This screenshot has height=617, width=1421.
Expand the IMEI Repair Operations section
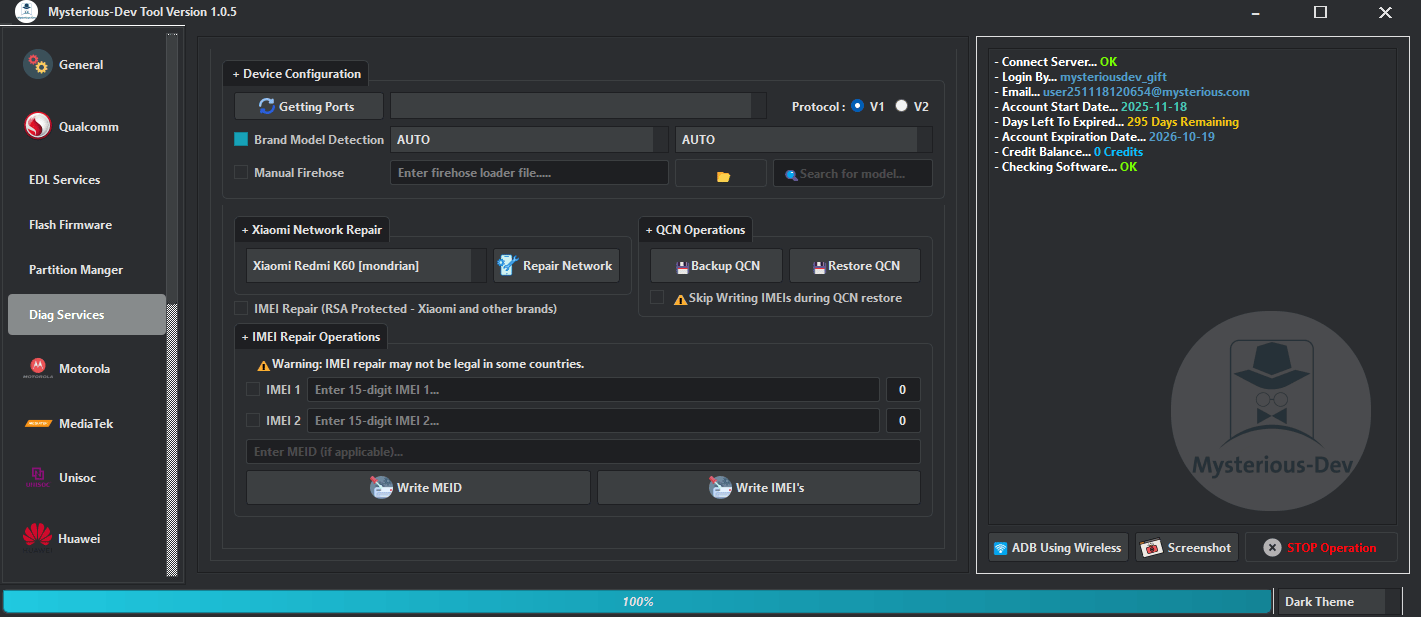(x=310, y=337)
